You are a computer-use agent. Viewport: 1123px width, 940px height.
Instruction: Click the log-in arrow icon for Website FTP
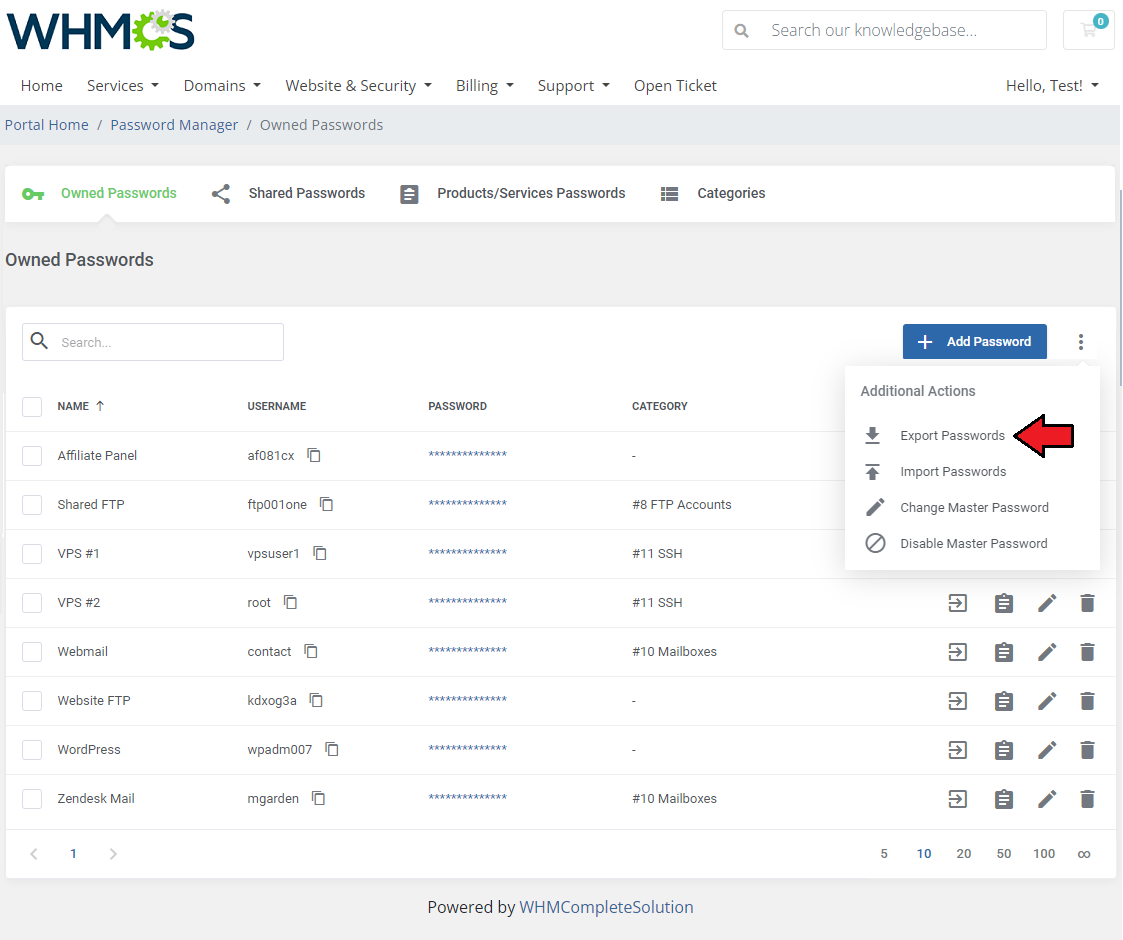coord(958,701)
